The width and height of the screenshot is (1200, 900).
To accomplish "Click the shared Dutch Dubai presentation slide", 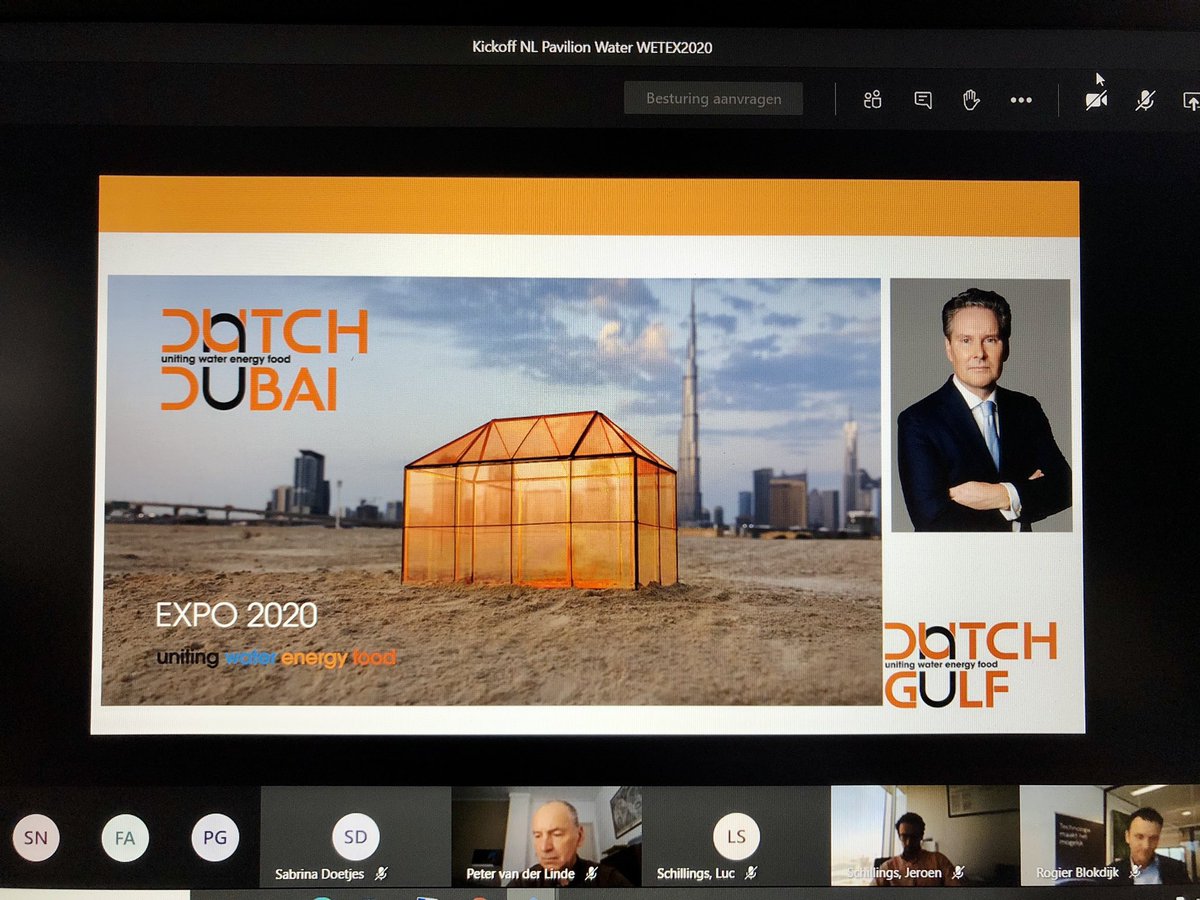I will 588,456.
